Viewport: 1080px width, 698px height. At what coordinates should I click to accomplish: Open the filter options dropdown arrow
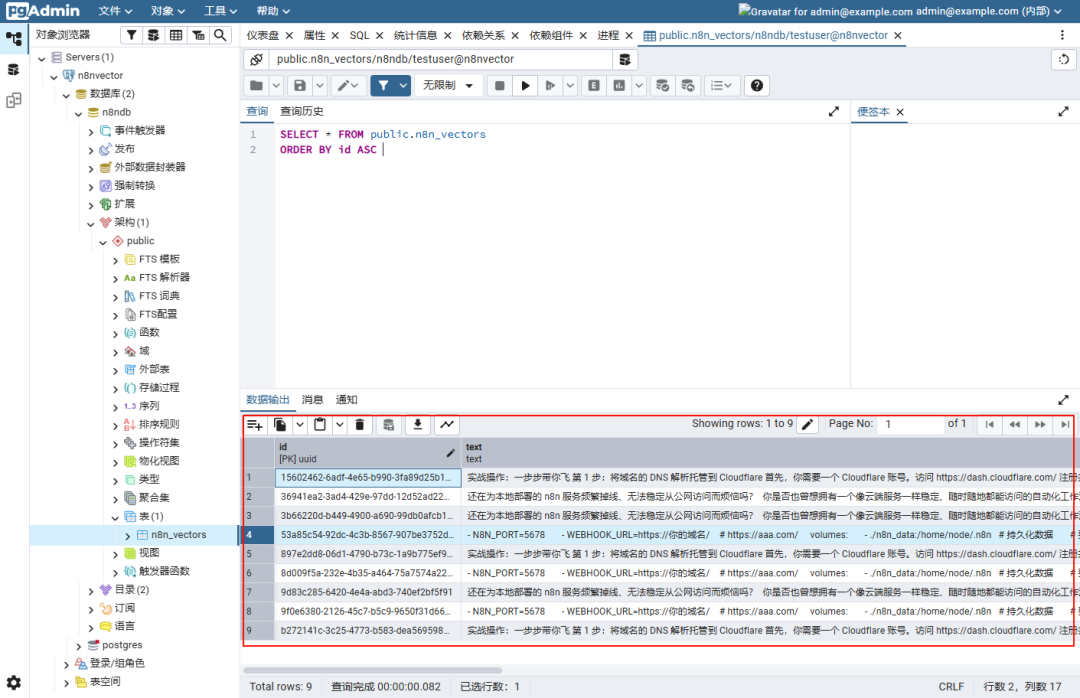pos(403,85)
